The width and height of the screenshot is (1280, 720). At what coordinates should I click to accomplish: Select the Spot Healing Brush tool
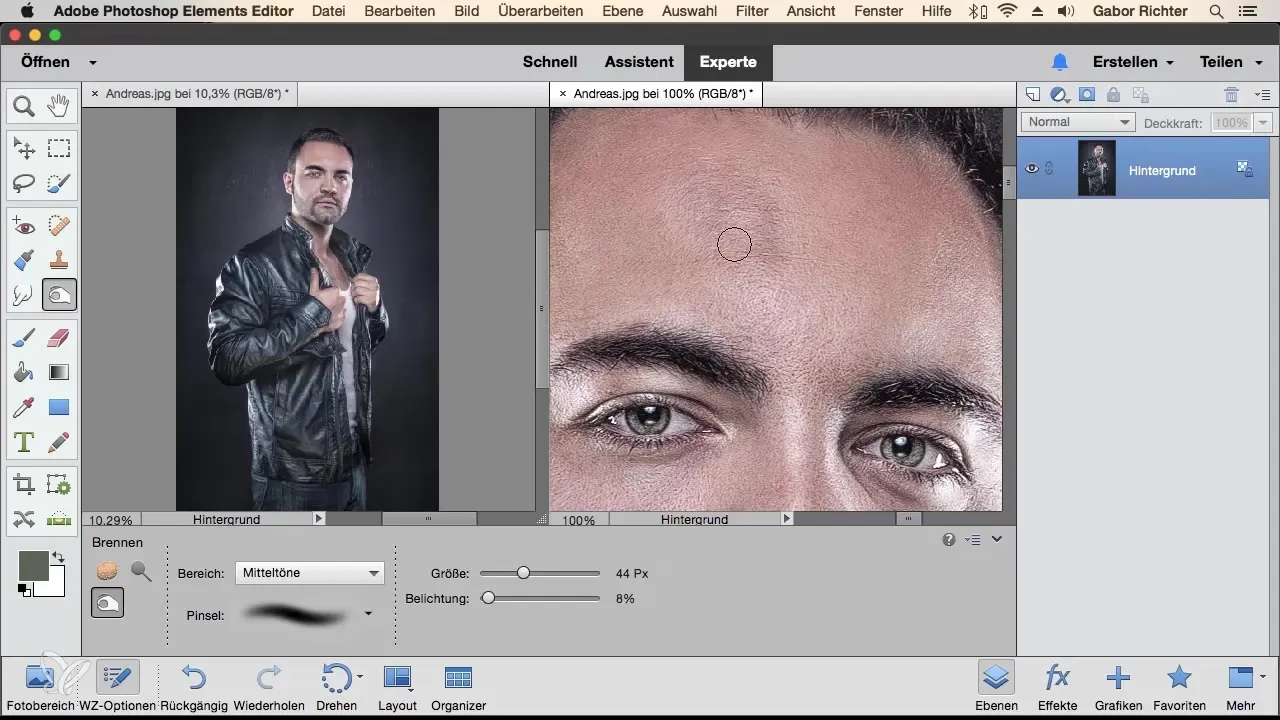(x=59, y=227)
